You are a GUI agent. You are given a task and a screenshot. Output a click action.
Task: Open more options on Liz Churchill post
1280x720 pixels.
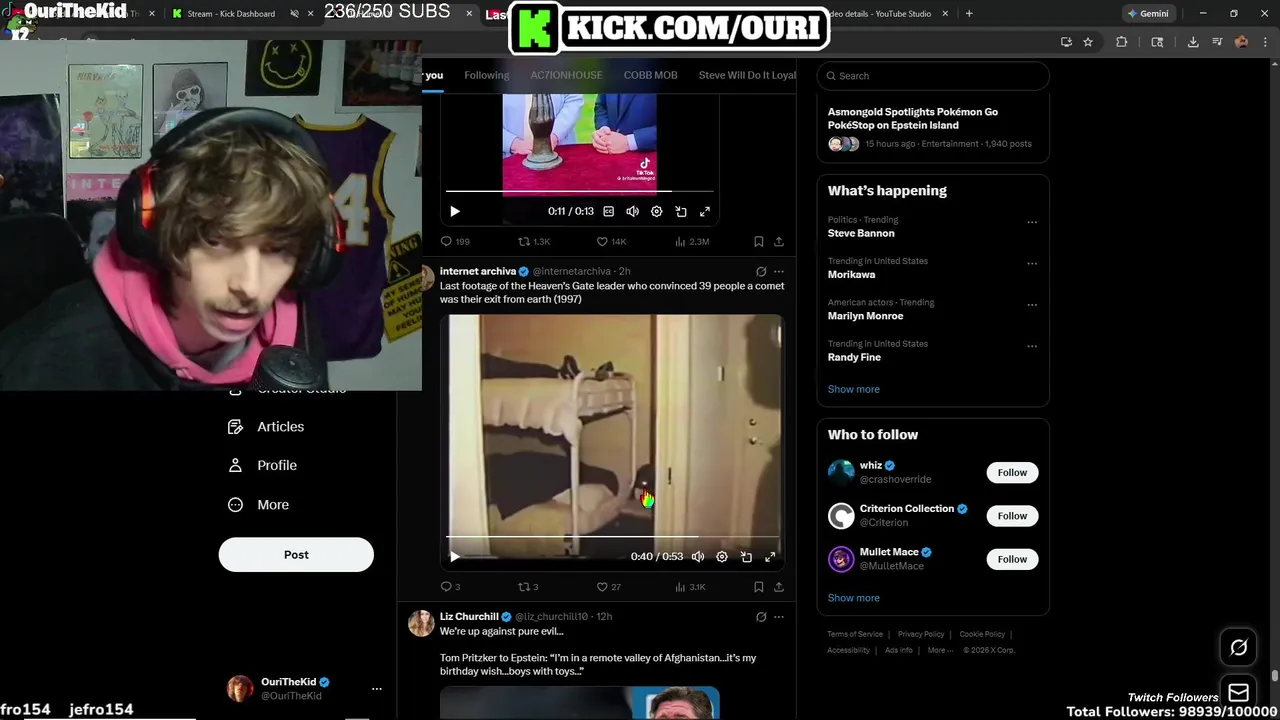pyautogui.click(x=779, y=617)
